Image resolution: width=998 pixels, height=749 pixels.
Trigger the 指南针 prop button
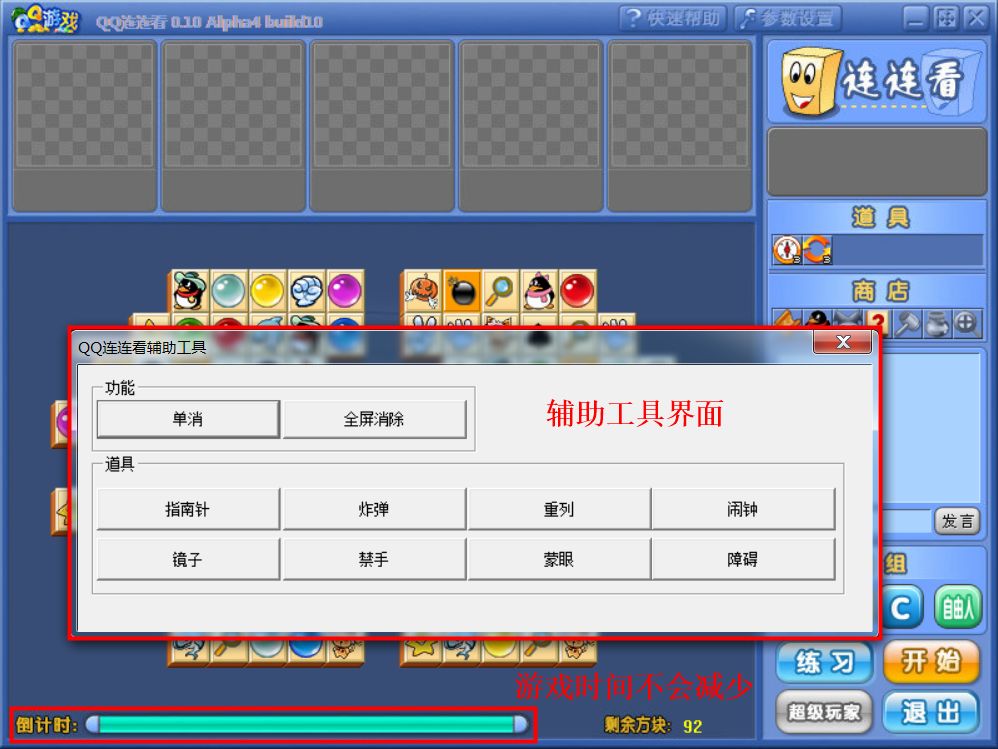click(188, 509)
